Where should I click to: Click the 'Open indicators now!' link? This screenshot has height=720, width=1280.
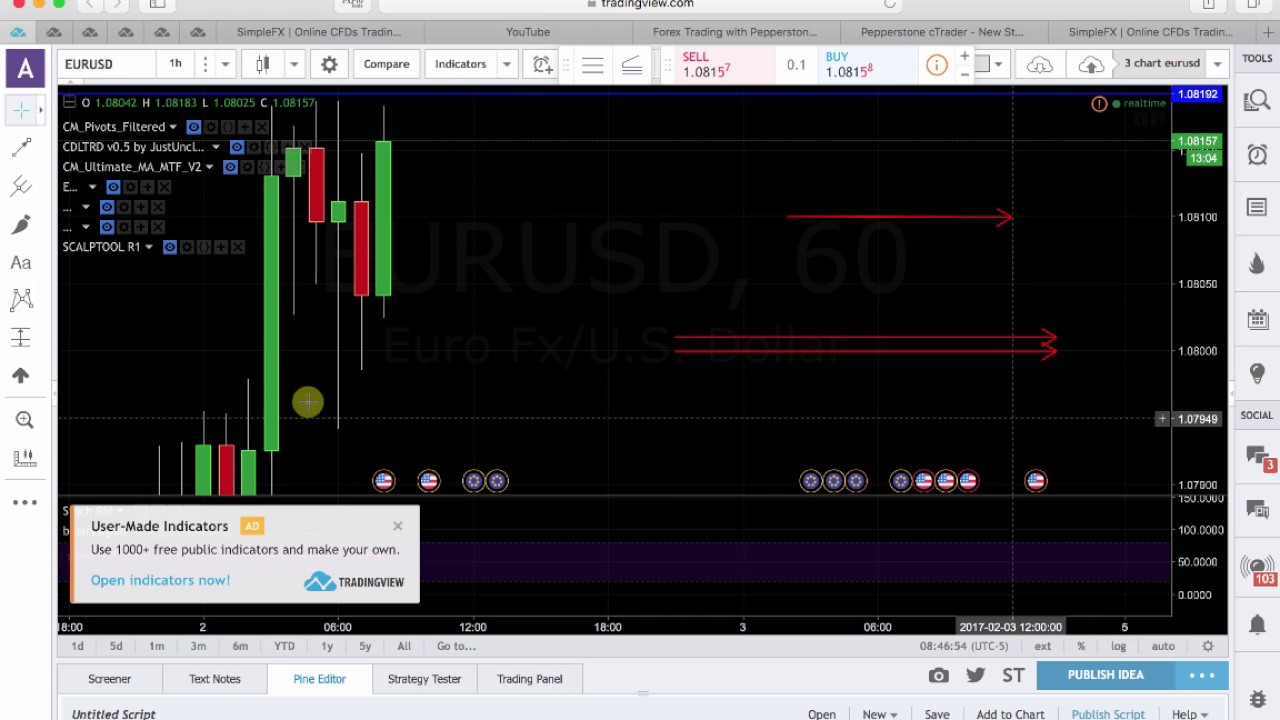160,580
